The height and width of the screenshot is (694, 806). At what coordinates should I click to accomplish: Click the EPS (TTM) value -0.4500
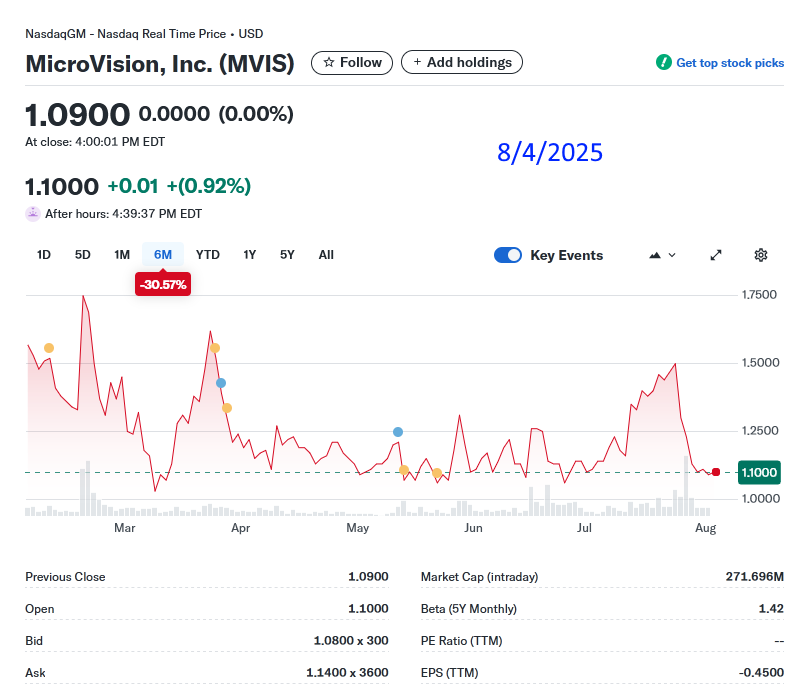coord(761,672)
